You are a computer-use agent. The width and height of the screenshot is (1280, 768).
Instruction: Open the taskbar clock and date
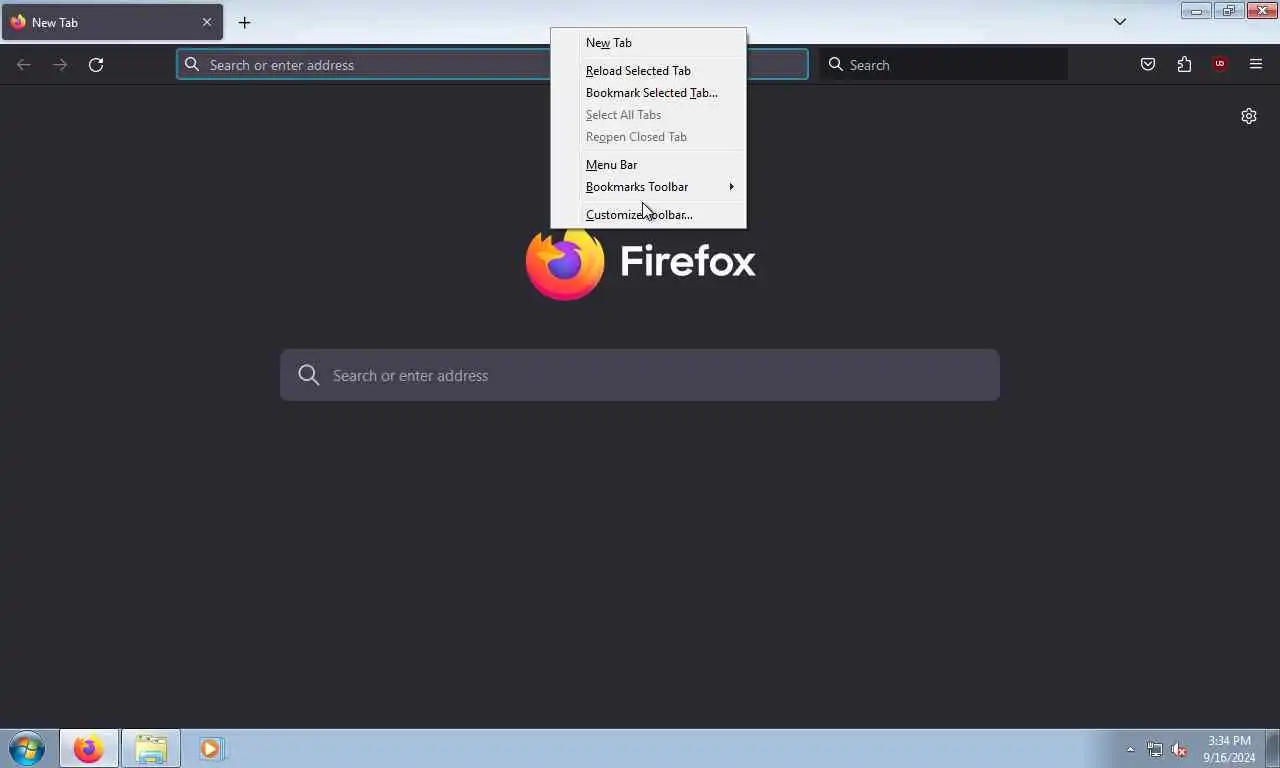(x=1229, y=749)
